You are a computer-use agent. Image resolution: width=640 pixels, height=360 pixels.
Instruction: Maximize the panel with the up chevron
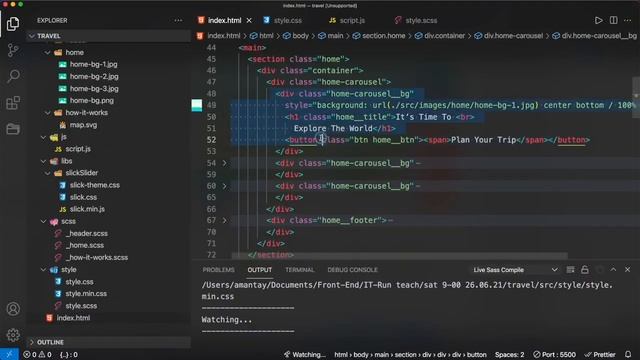(x=613, y=270)
